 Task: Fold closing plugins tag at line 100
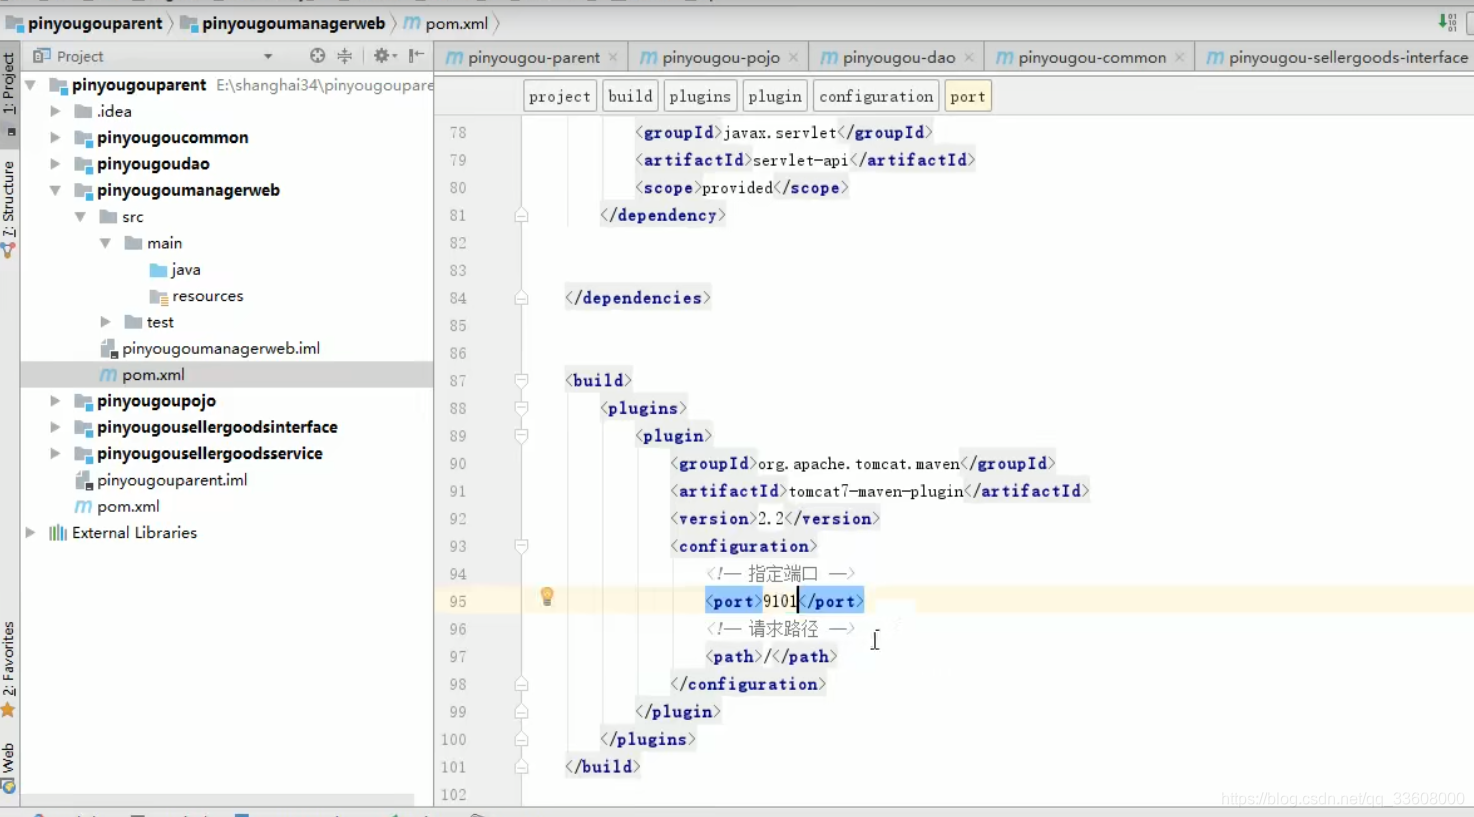(x=521, y=739)
